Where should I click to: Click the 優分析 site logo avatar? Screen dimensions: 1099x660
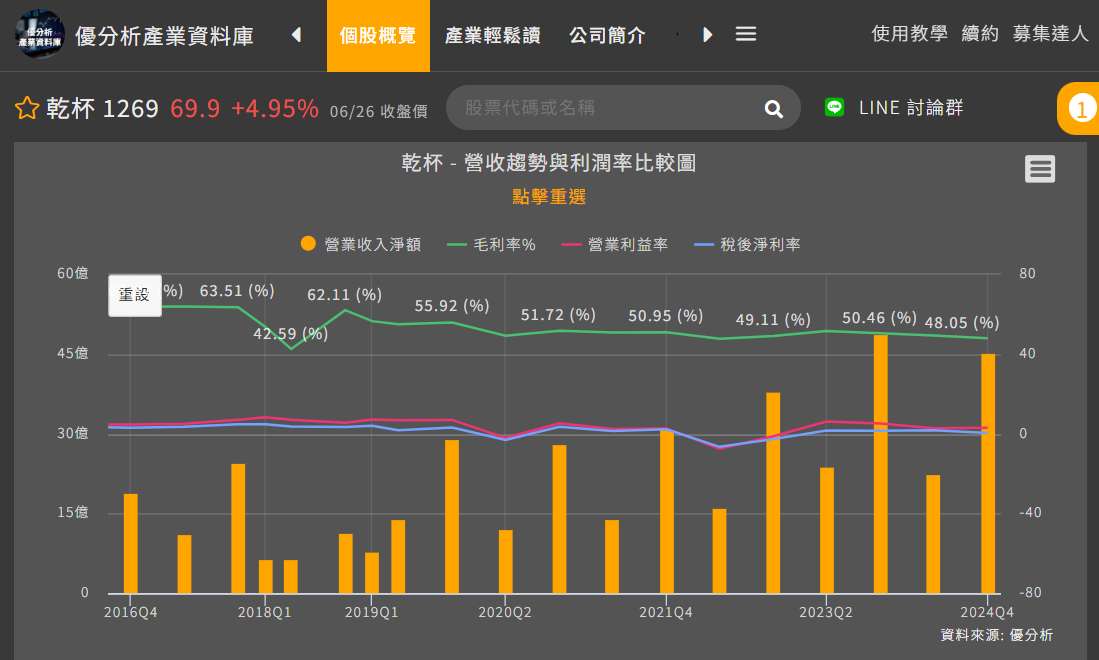tap(40, 34)
